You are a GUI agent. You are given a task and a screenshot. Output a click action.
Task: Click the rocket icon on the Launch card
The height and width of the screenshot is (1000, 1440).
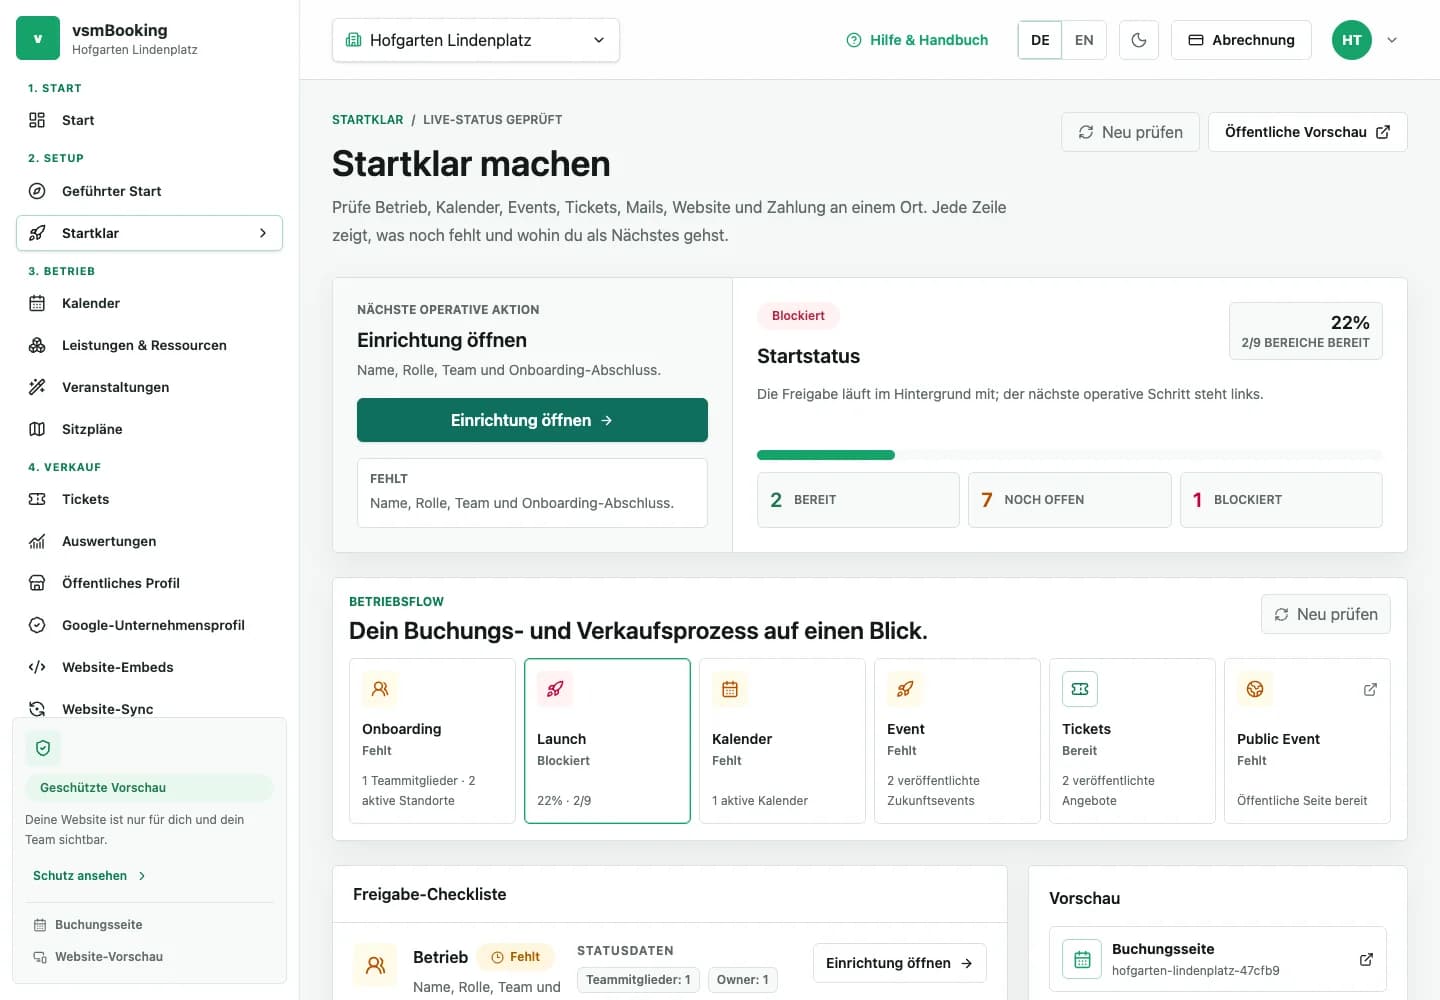555,689
